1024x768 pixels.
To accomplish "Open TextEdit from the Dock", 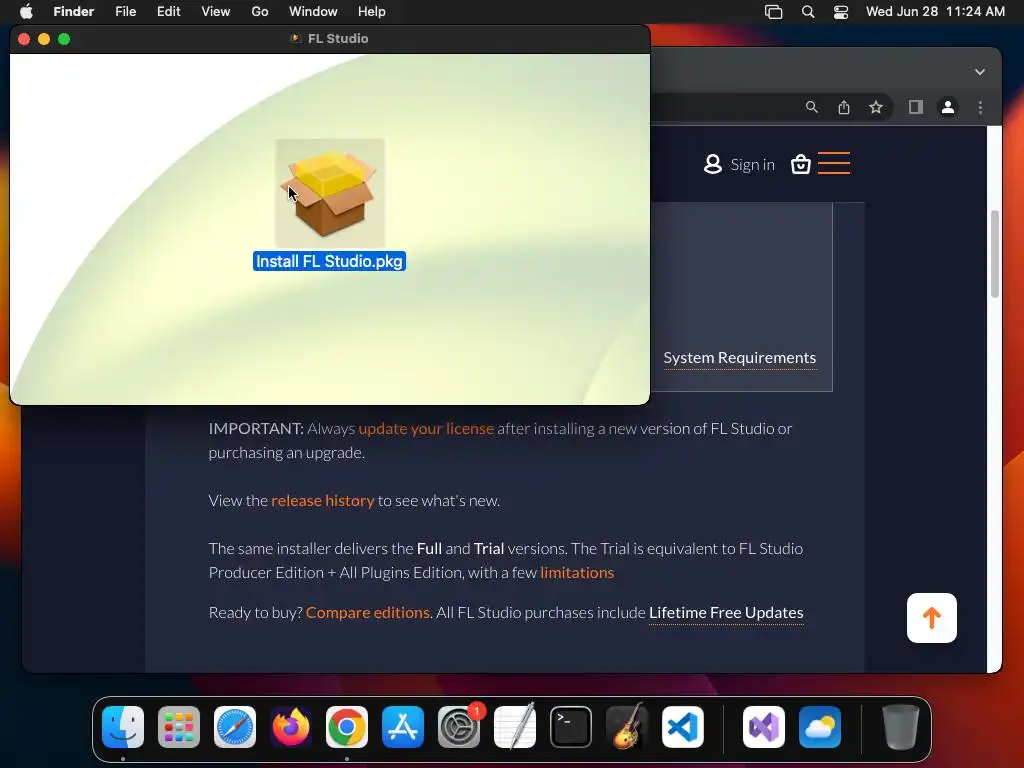I will (x=515, y=726).
